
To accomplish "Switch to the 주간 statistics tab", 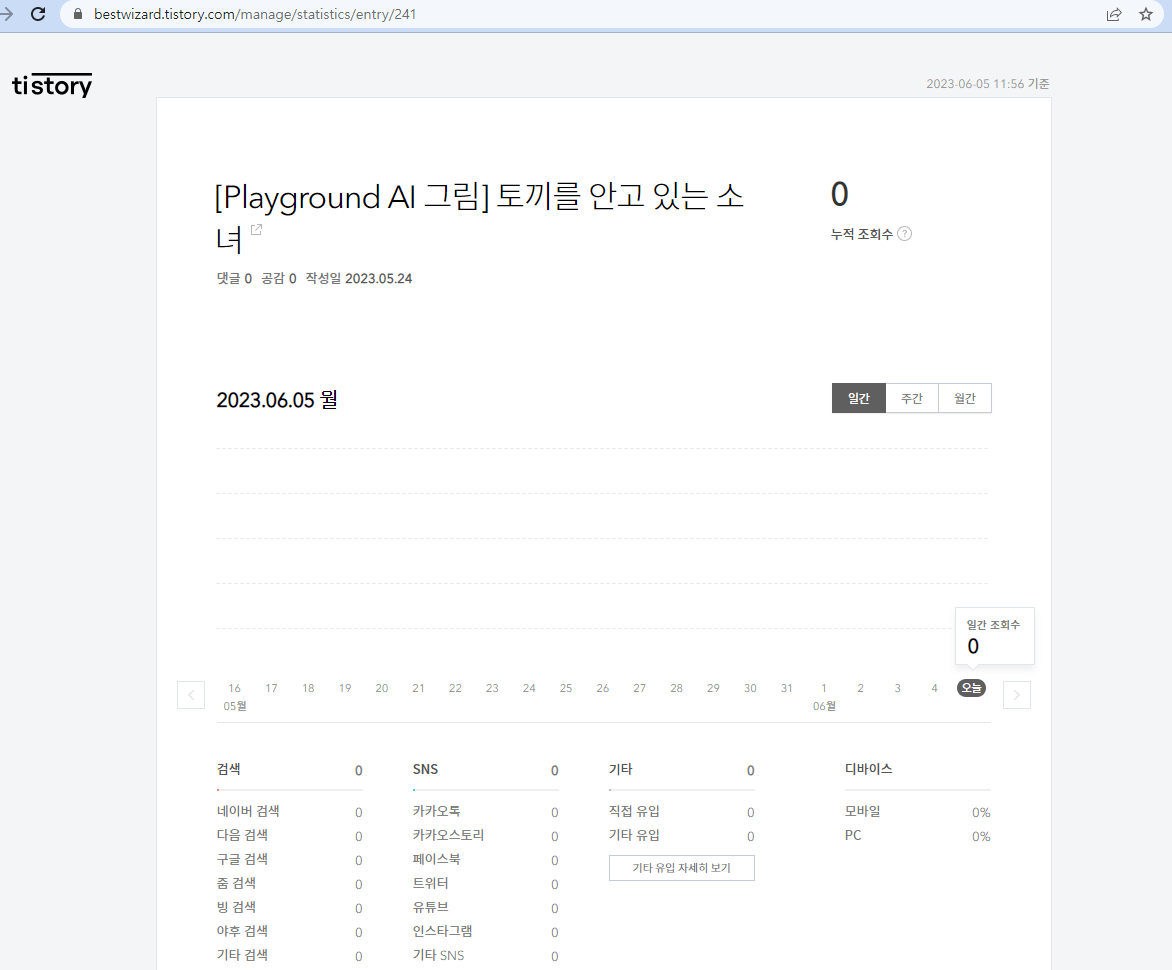I will click(x=911, y=397).
